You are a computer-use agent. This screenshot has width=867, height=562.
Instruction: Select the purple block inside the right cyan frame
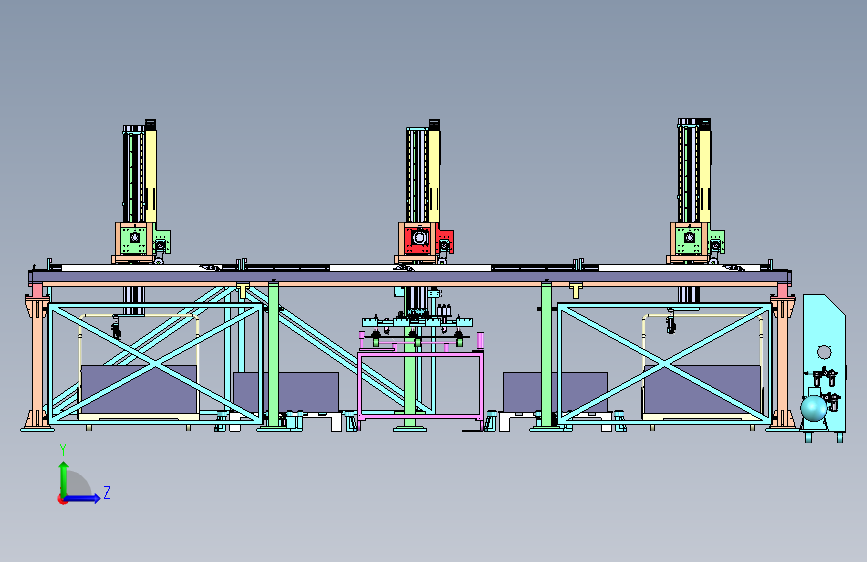pos(702,389)
